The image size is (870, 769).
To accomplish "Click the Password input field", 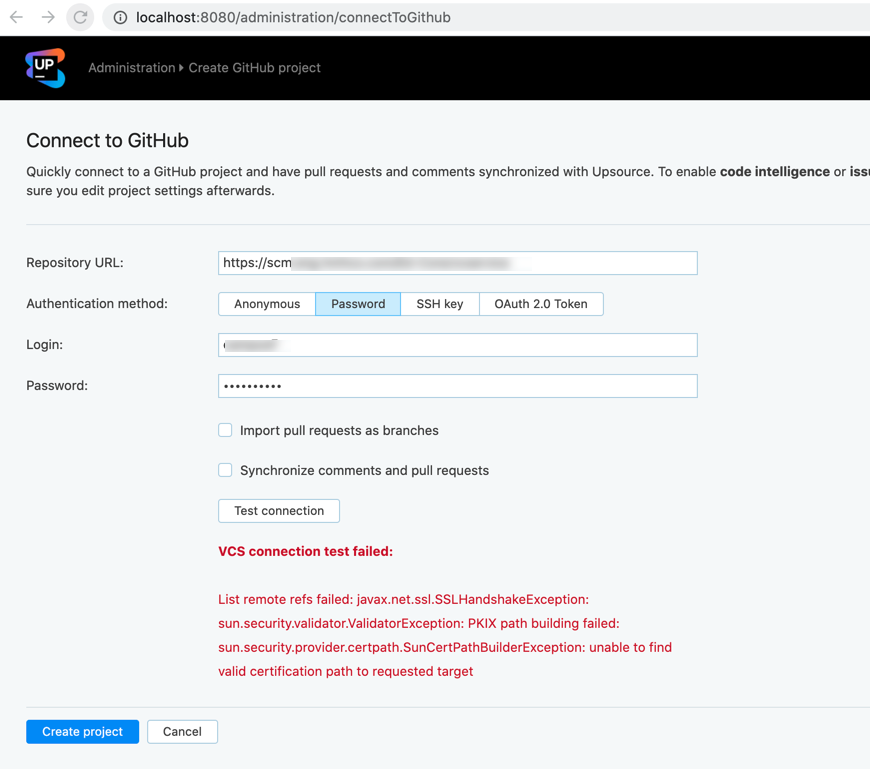I will [457, 386].
